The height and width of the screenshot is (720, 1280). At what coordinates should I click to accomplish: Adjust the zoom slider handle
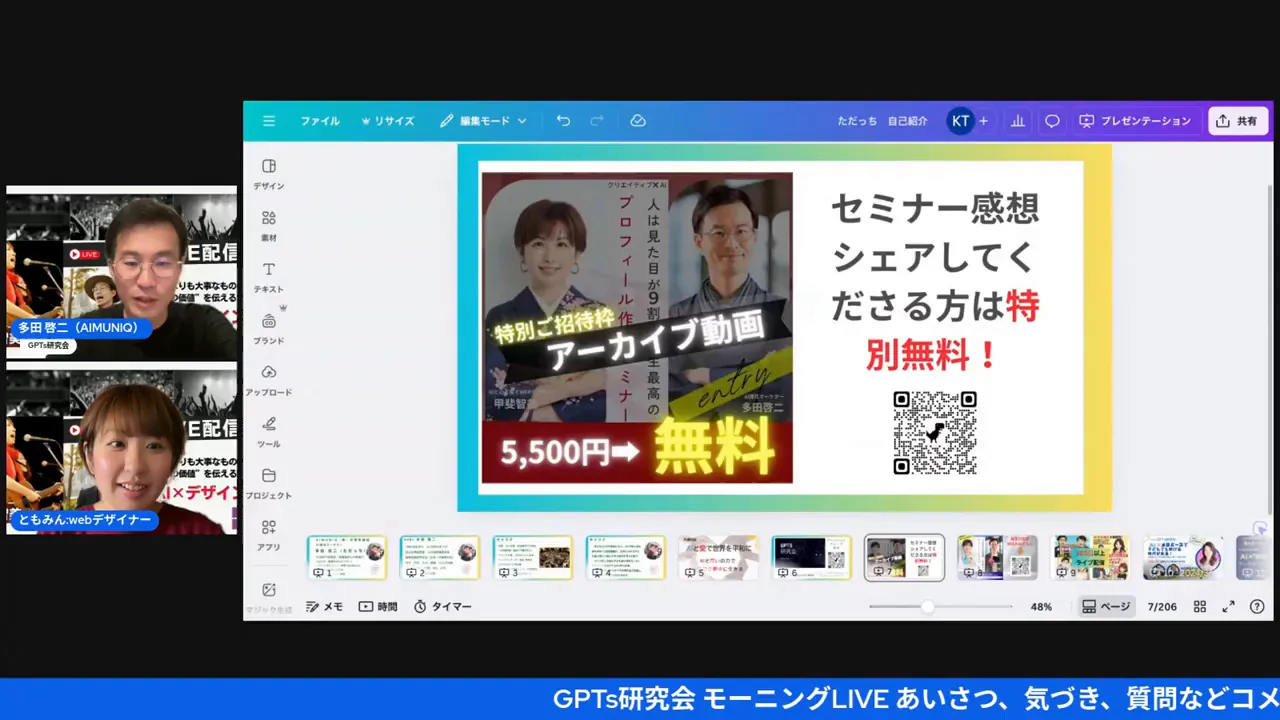click(x=928, y=607)
